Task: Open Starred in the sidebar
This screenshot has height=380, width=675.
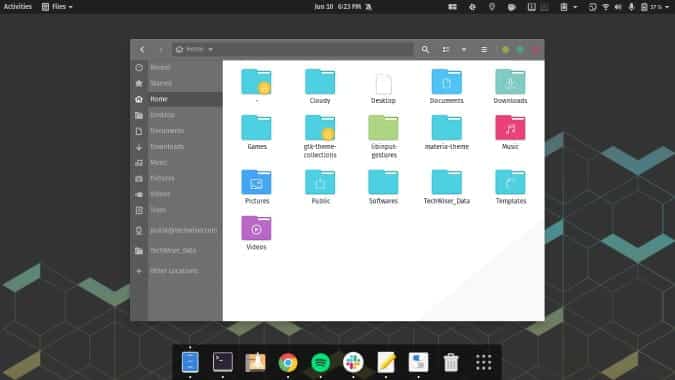Action: pos(176,83)
